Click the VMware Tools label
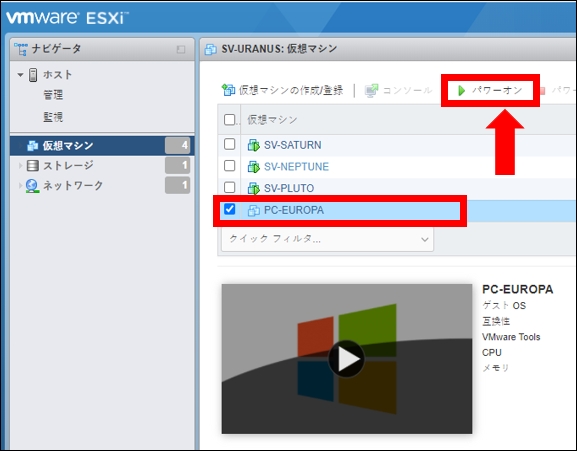Image resolution: width=577 pixels, height=451 pixels. pyautogui.click(x=511, y=337)
